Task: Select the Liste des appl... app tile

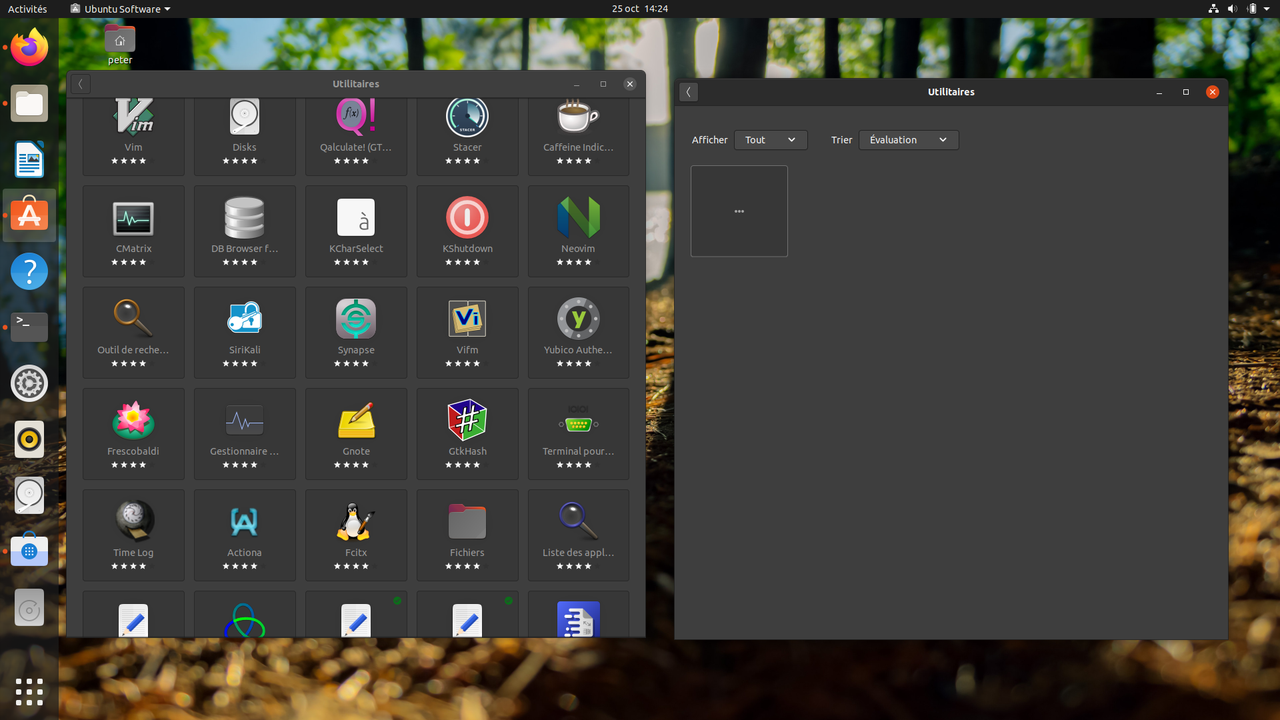Action: (578, 534)
